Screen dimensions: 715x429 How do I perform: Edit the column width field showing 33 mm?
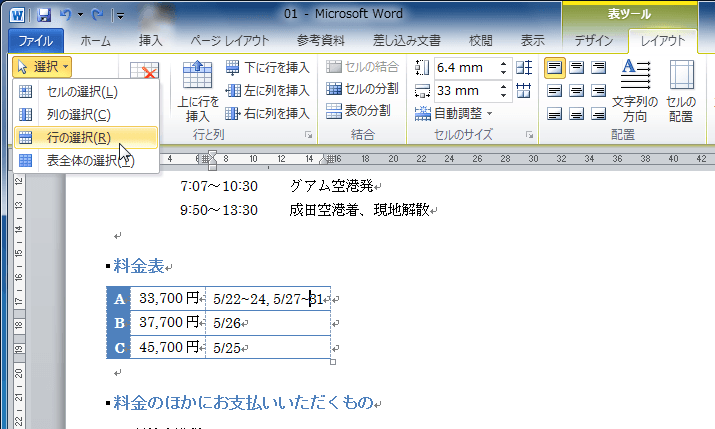coord(465,91)
